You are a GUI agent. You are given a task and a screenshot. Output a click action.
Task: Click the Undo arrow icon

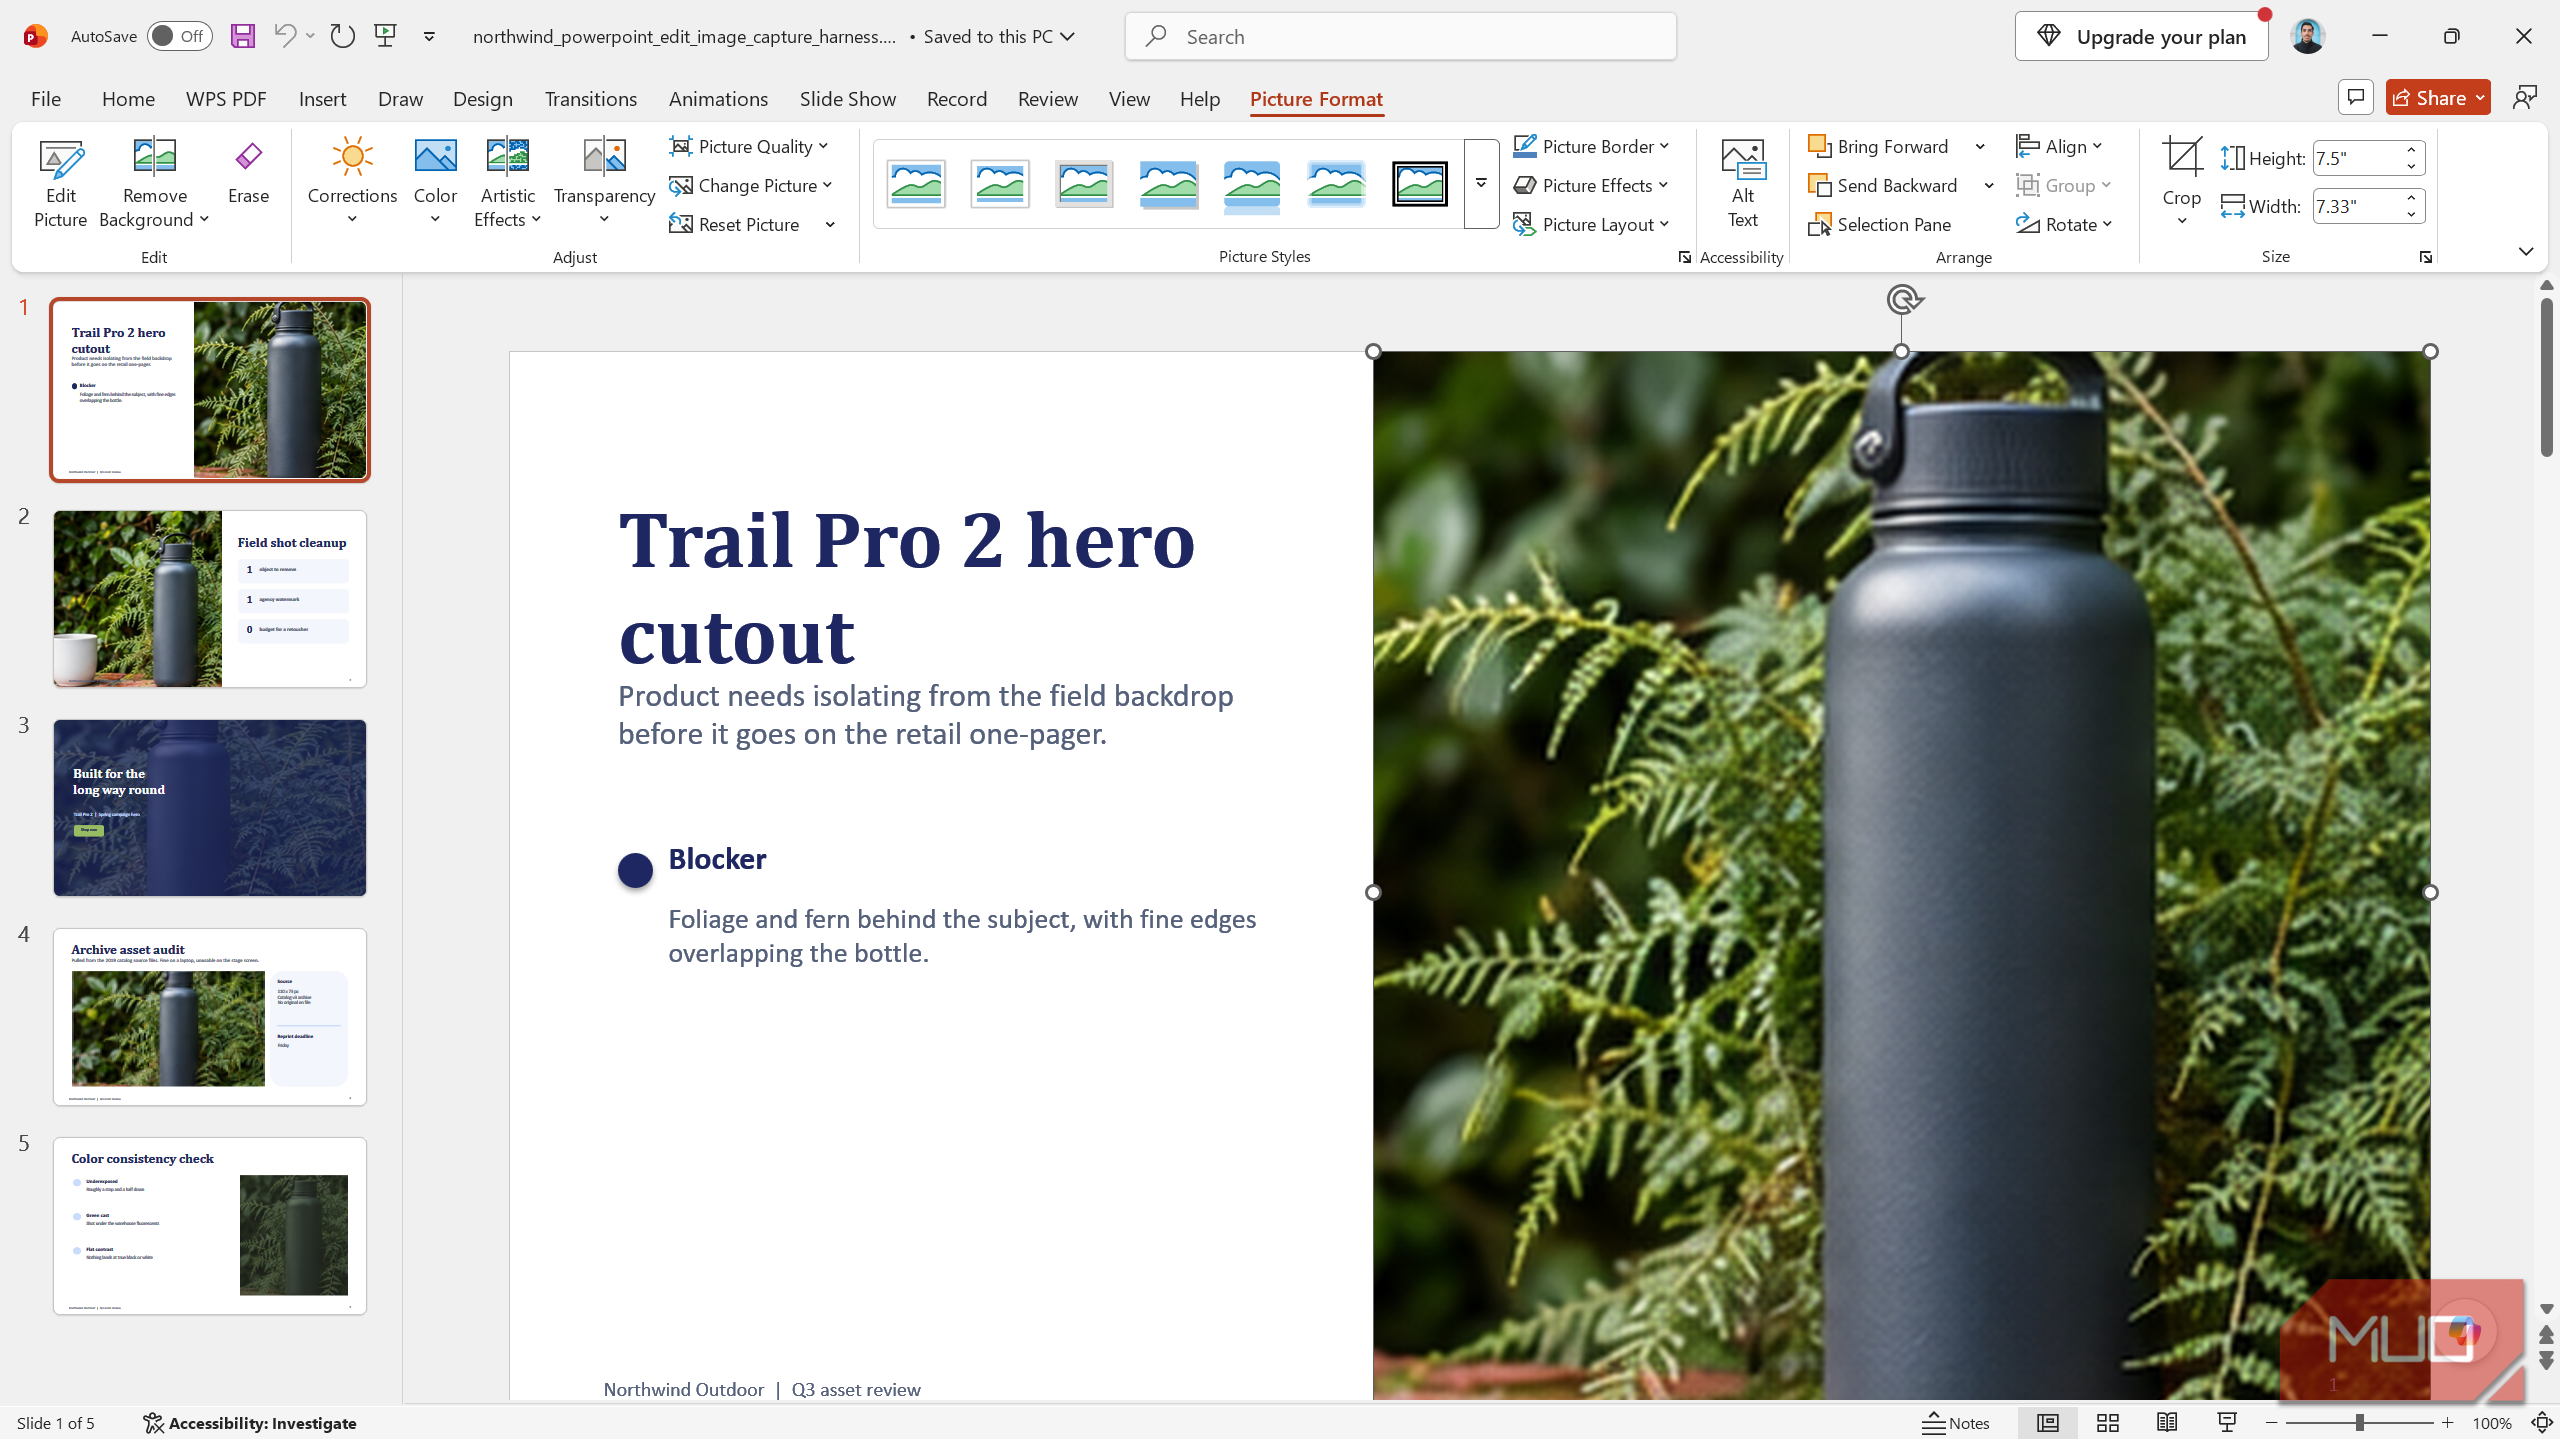tap(285, 36)
